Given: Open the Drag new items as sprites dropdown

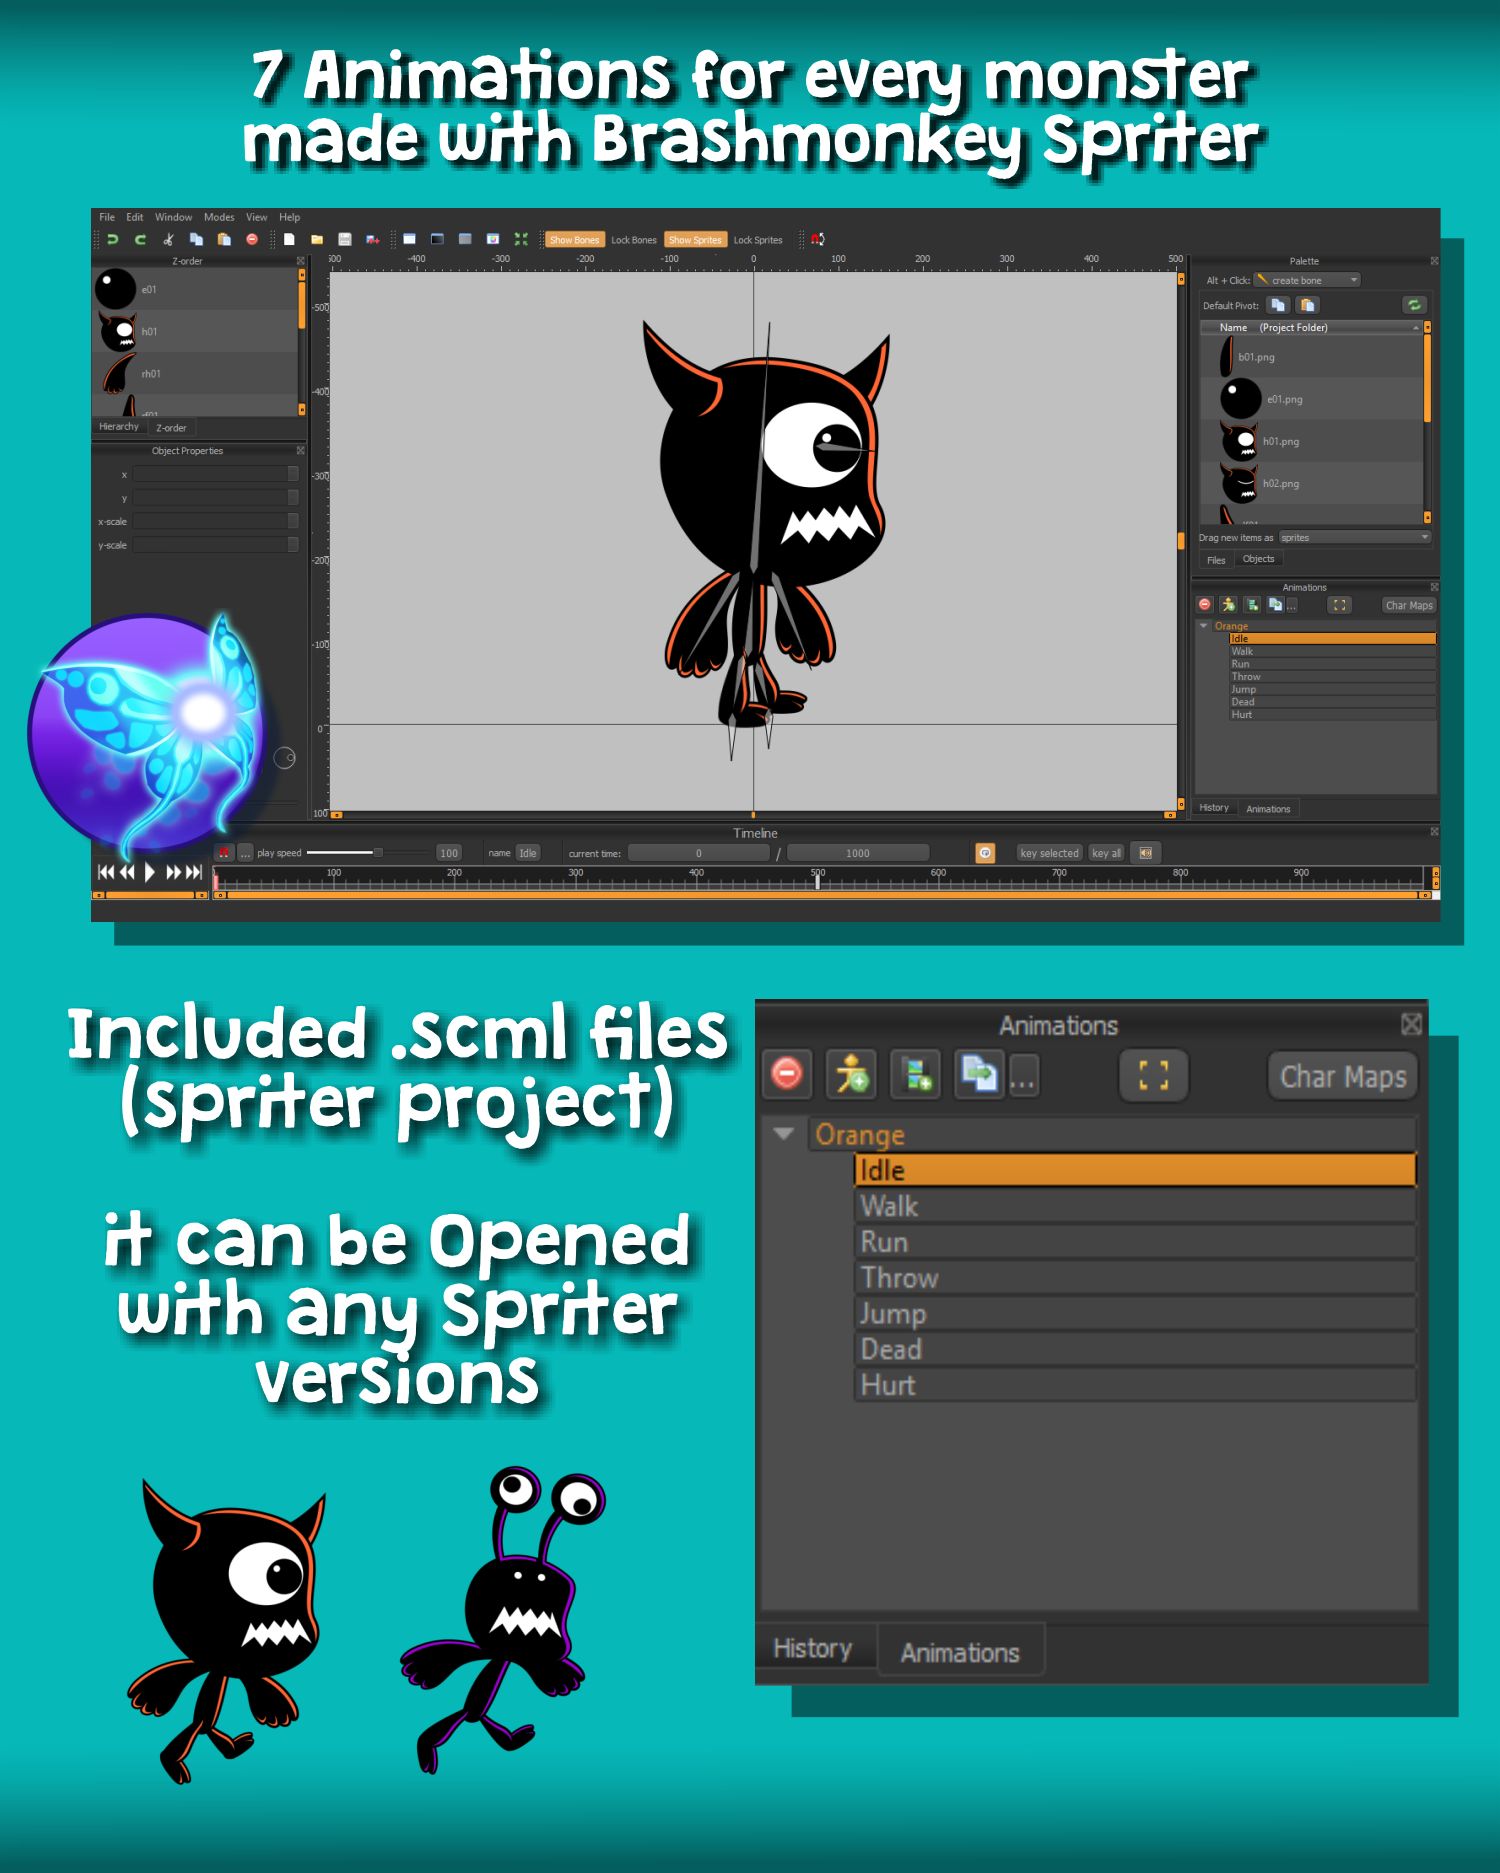Looking at the screenshot, I should pyautogui.click(x=1355, y=537).
